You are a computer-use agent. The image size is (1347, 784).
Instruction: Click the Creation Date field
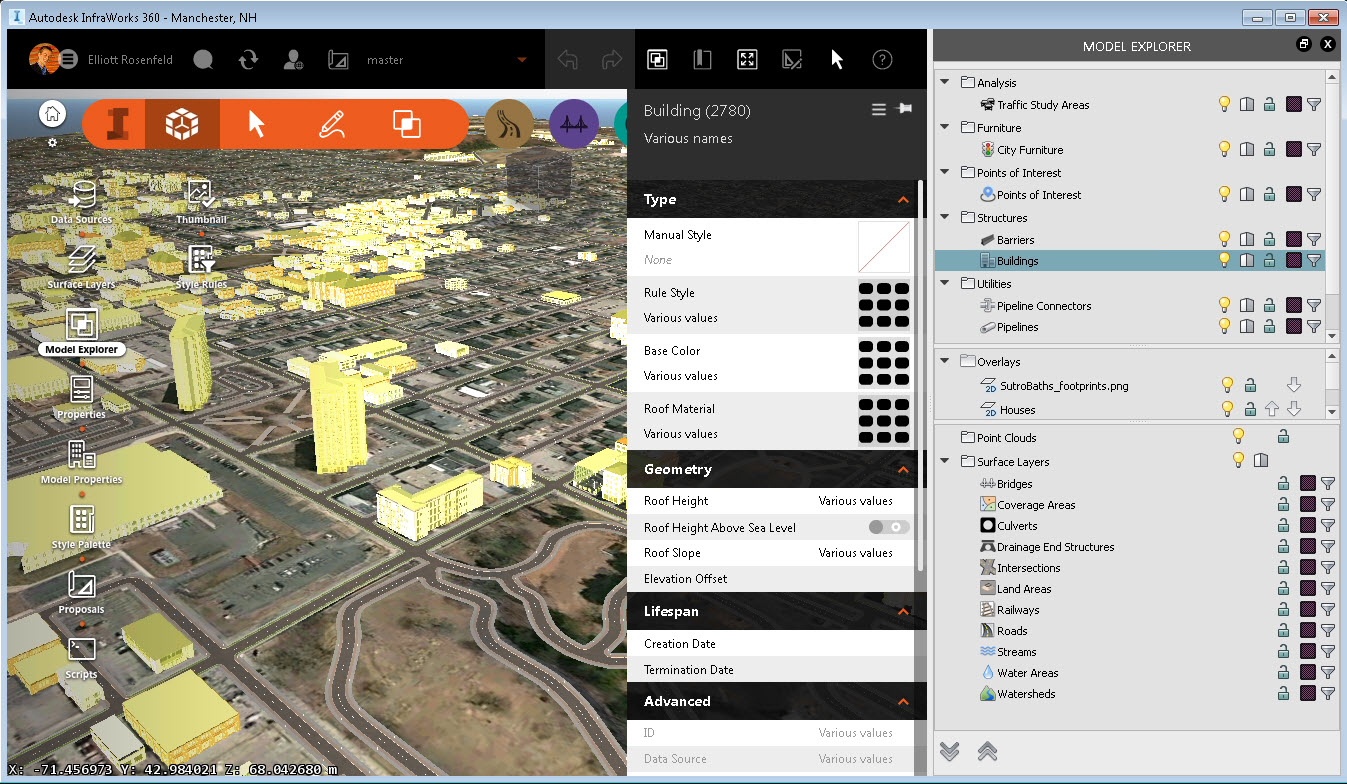770,643
